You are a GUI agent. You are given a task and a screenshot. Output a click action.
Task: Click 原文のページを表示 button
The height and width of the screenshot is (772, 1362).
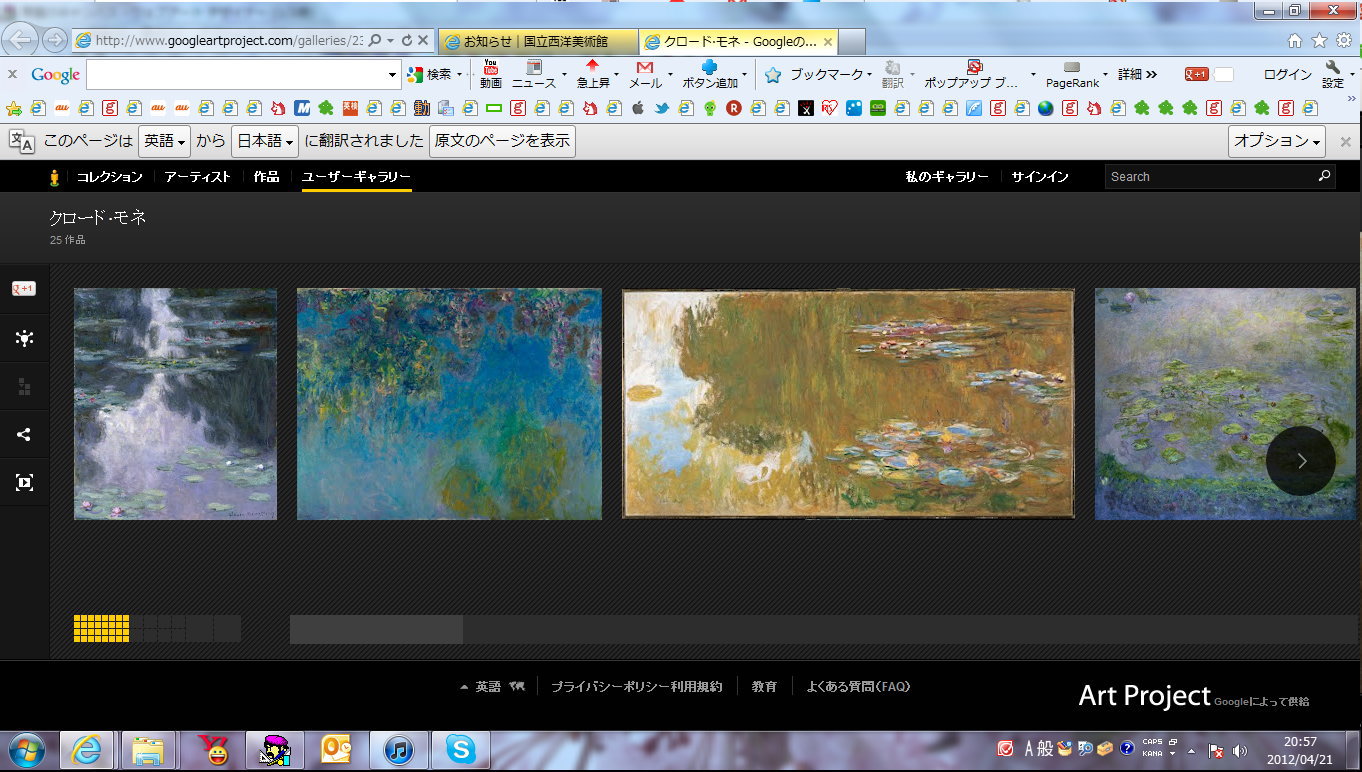pyautogui.click(x=502, y=142)
